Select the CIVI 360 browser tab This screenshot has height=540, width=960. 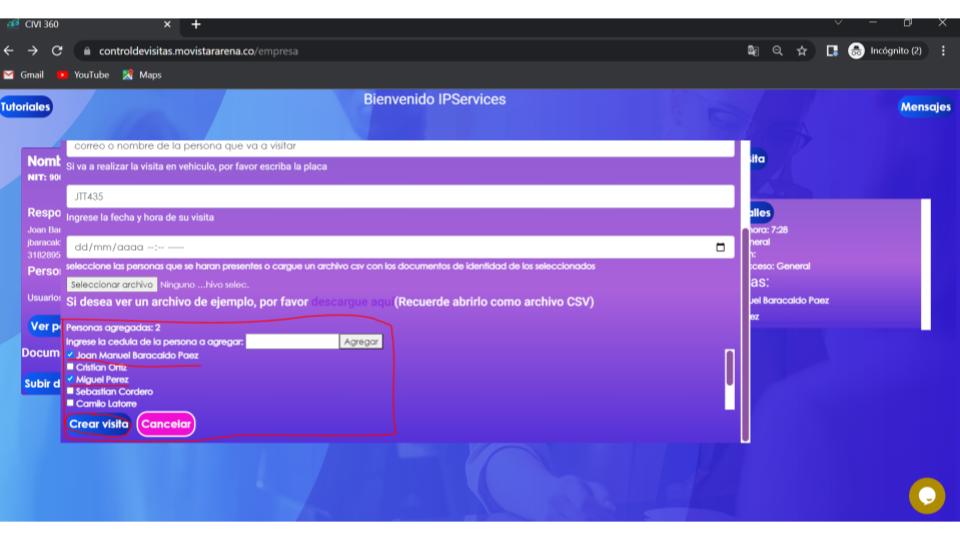tap(89, 24)
